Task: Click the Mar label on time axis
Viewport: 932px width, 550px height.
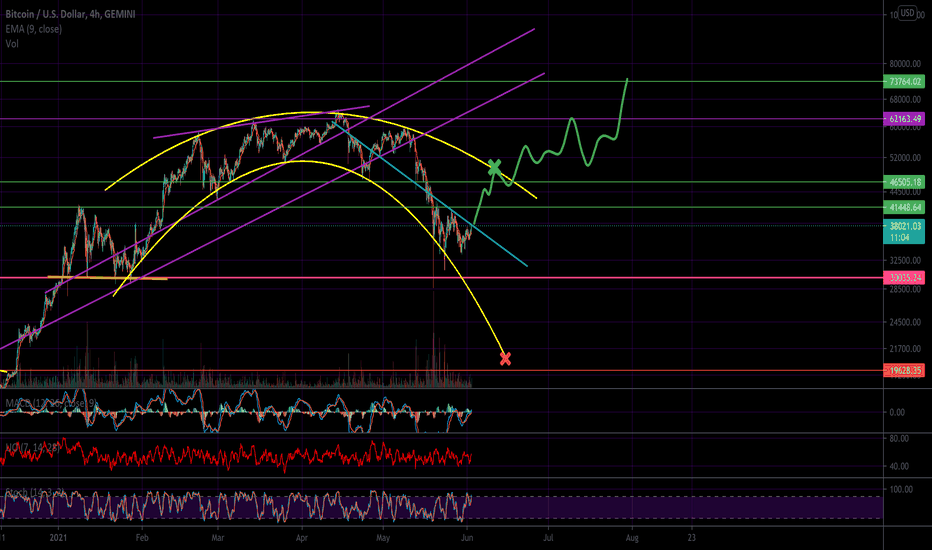Action: click(218, 538)
